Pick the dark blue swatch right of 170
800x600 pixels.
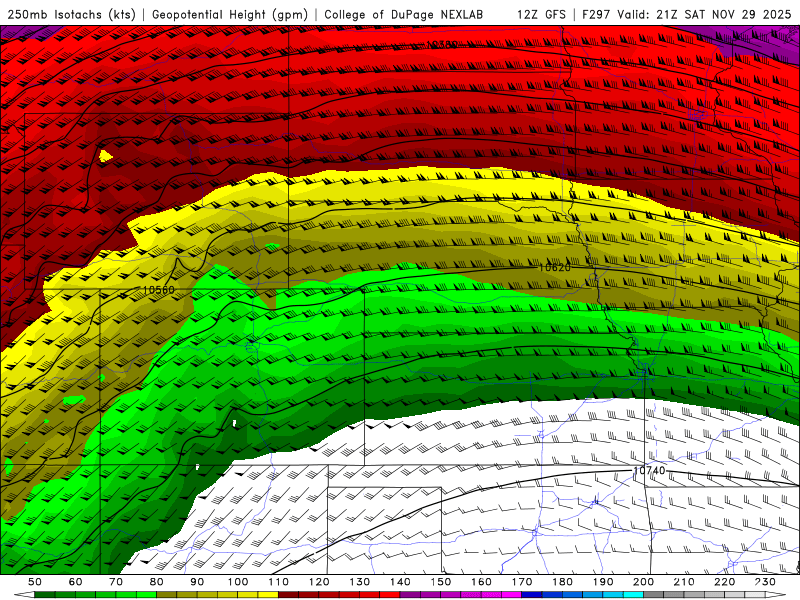pos(532,595)
